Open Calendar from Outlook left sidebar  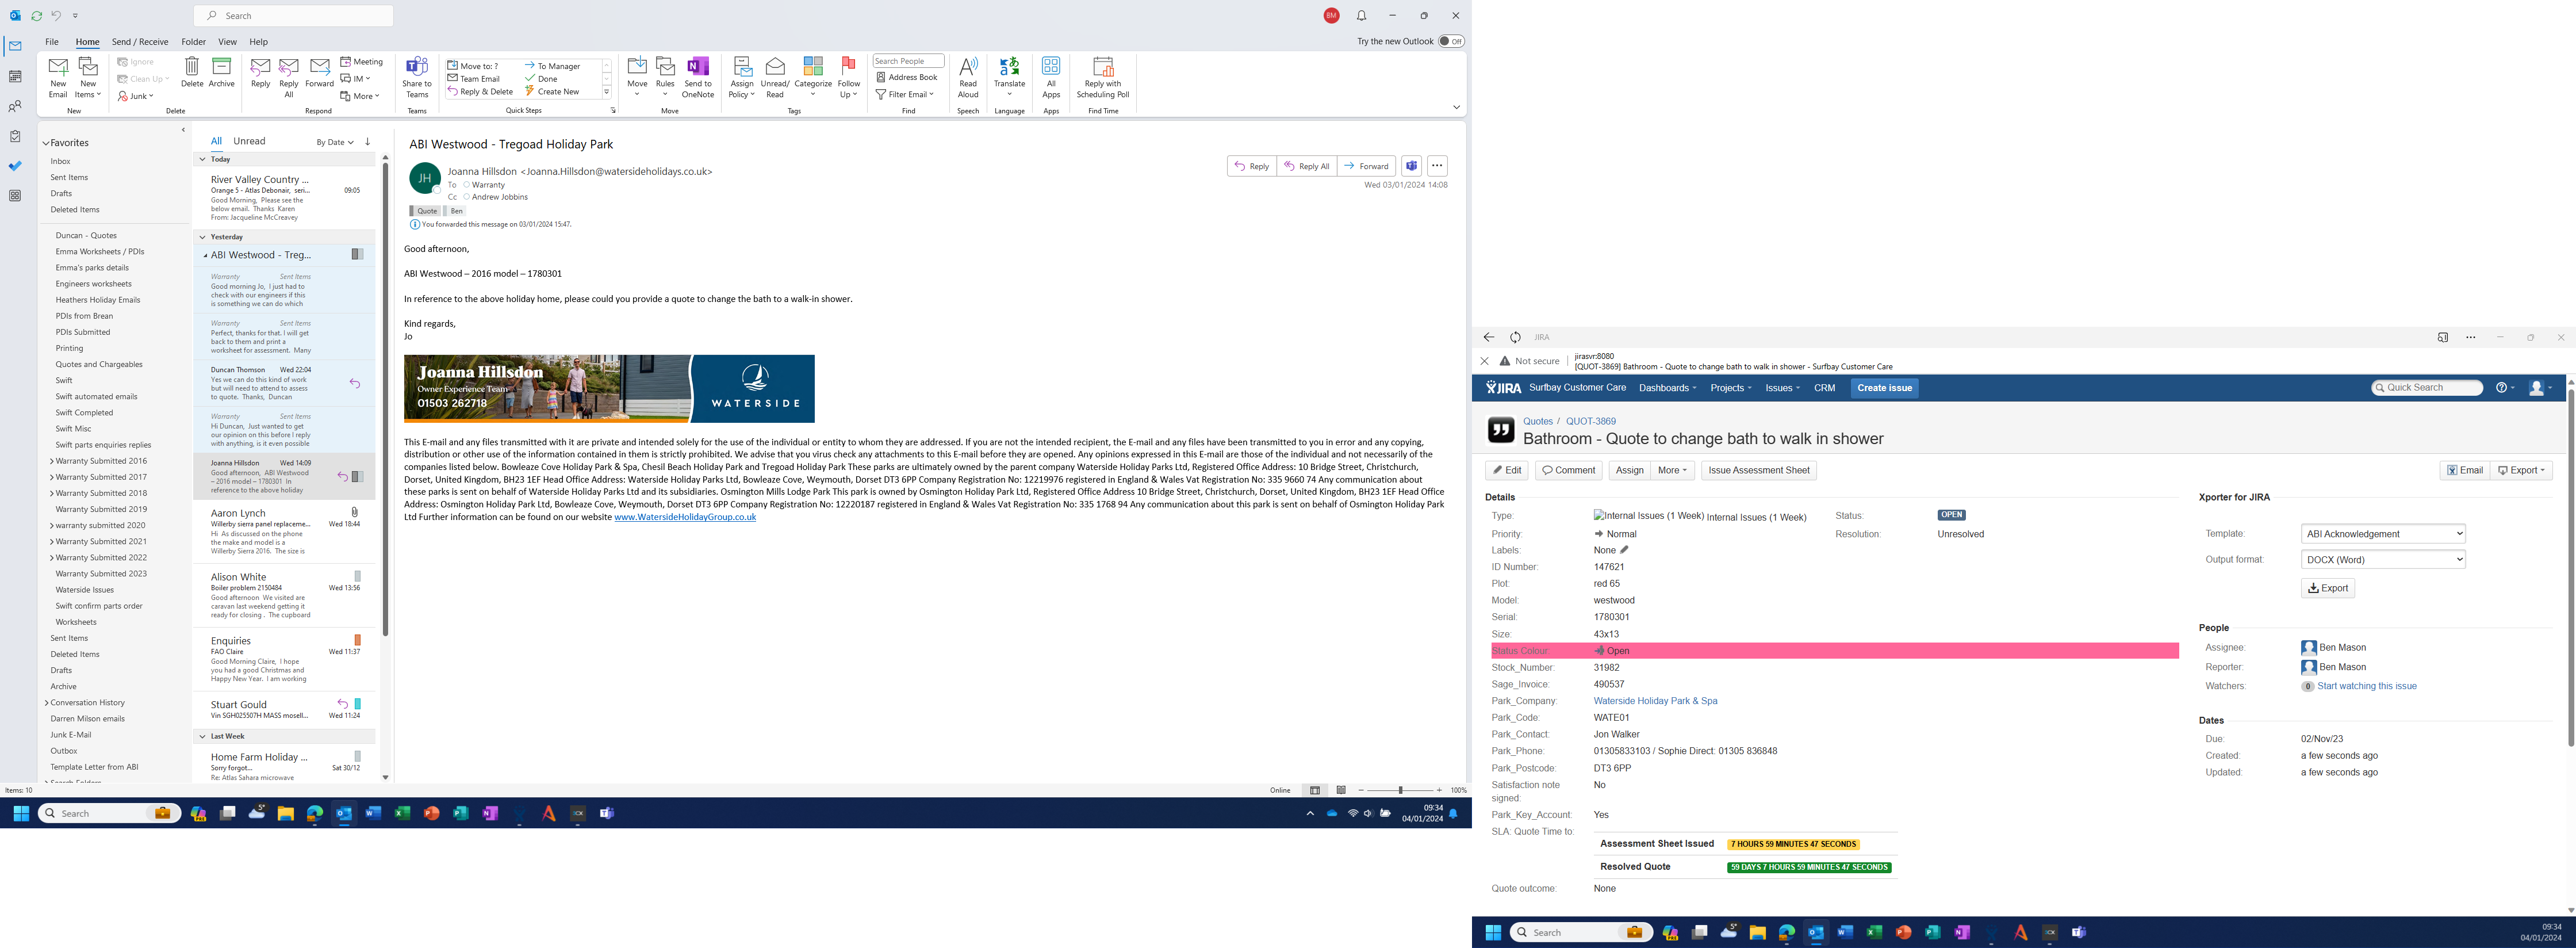pyautogui.click(x=15, y=76)
